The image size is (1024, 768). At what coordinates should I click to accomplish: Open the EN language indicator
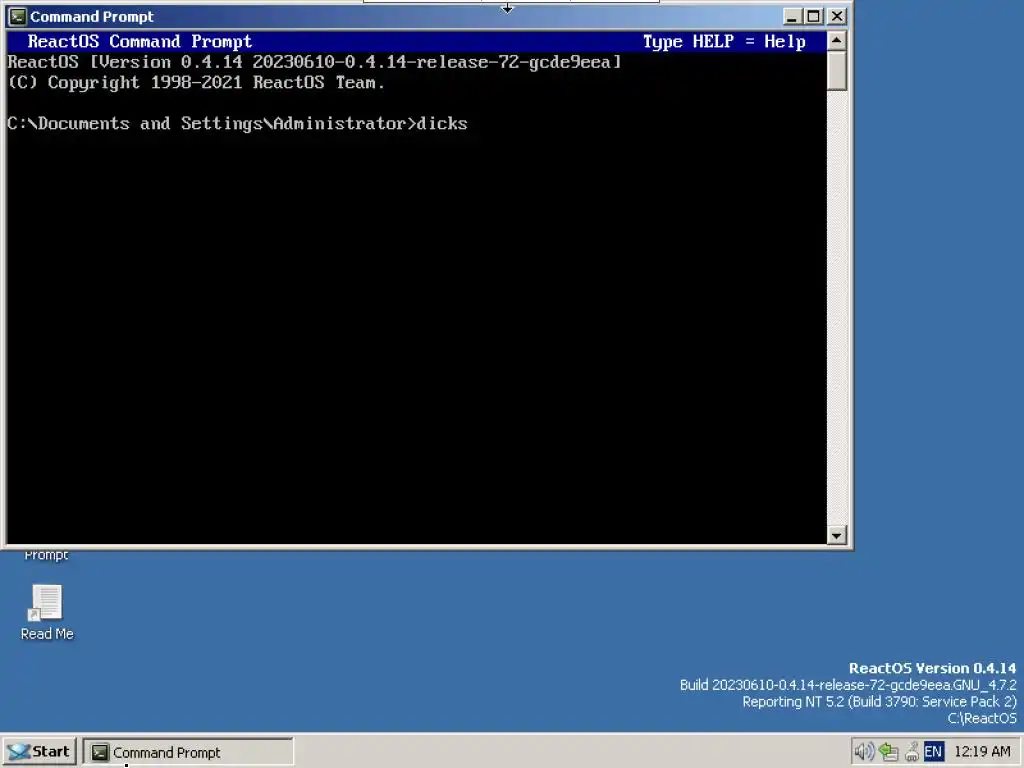[933, 752]
